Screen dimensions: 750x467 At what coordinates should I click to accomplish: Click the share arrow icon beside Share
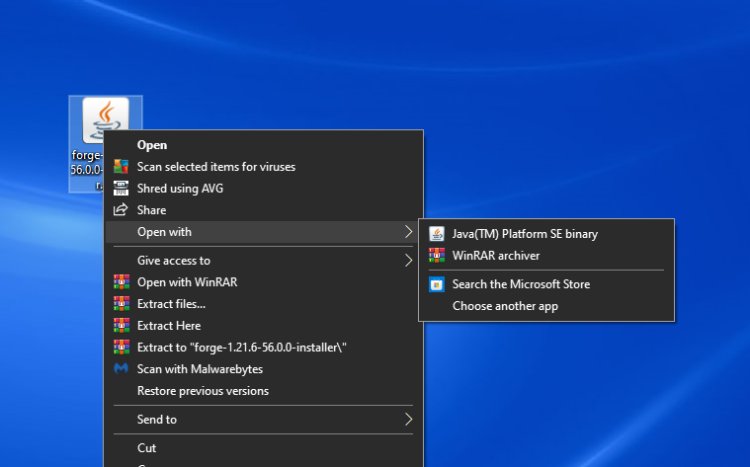click(121, 210)
